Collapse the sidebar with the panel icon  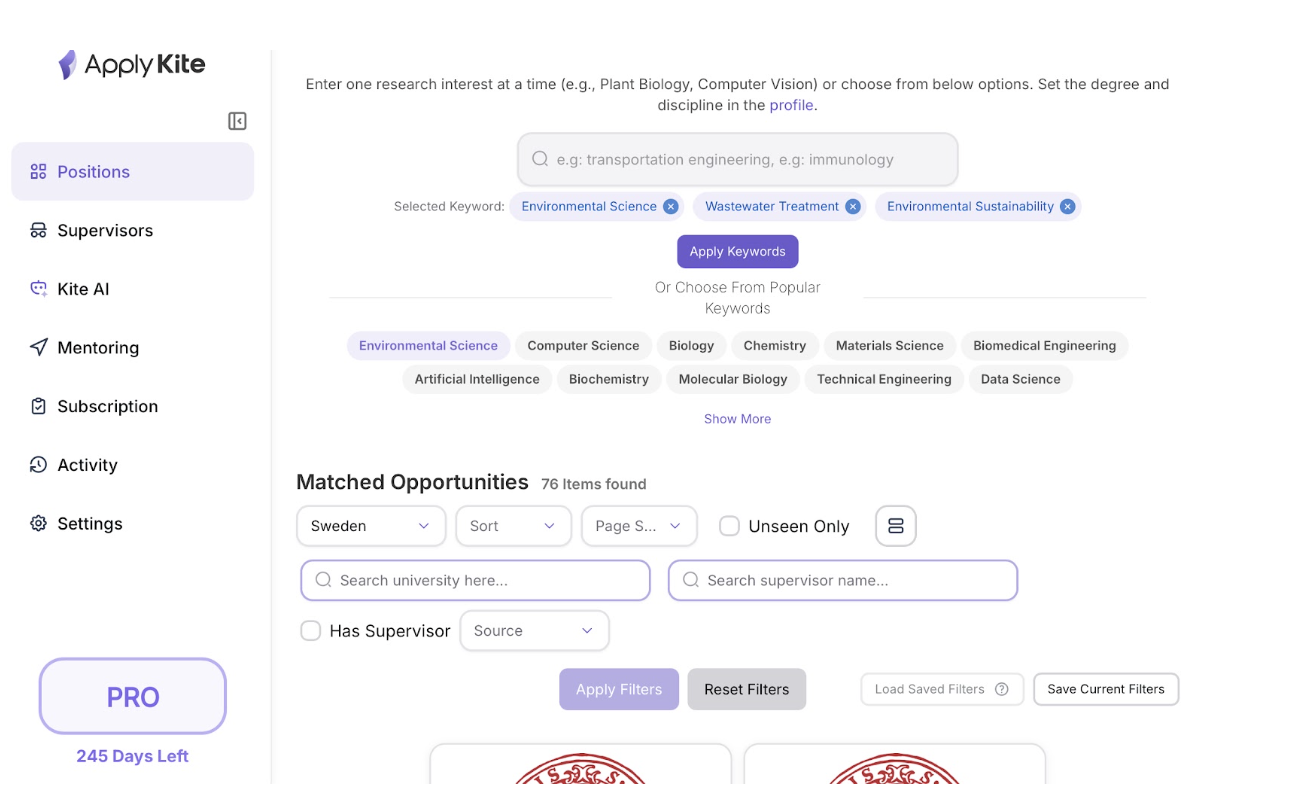(x=237, y=121)
